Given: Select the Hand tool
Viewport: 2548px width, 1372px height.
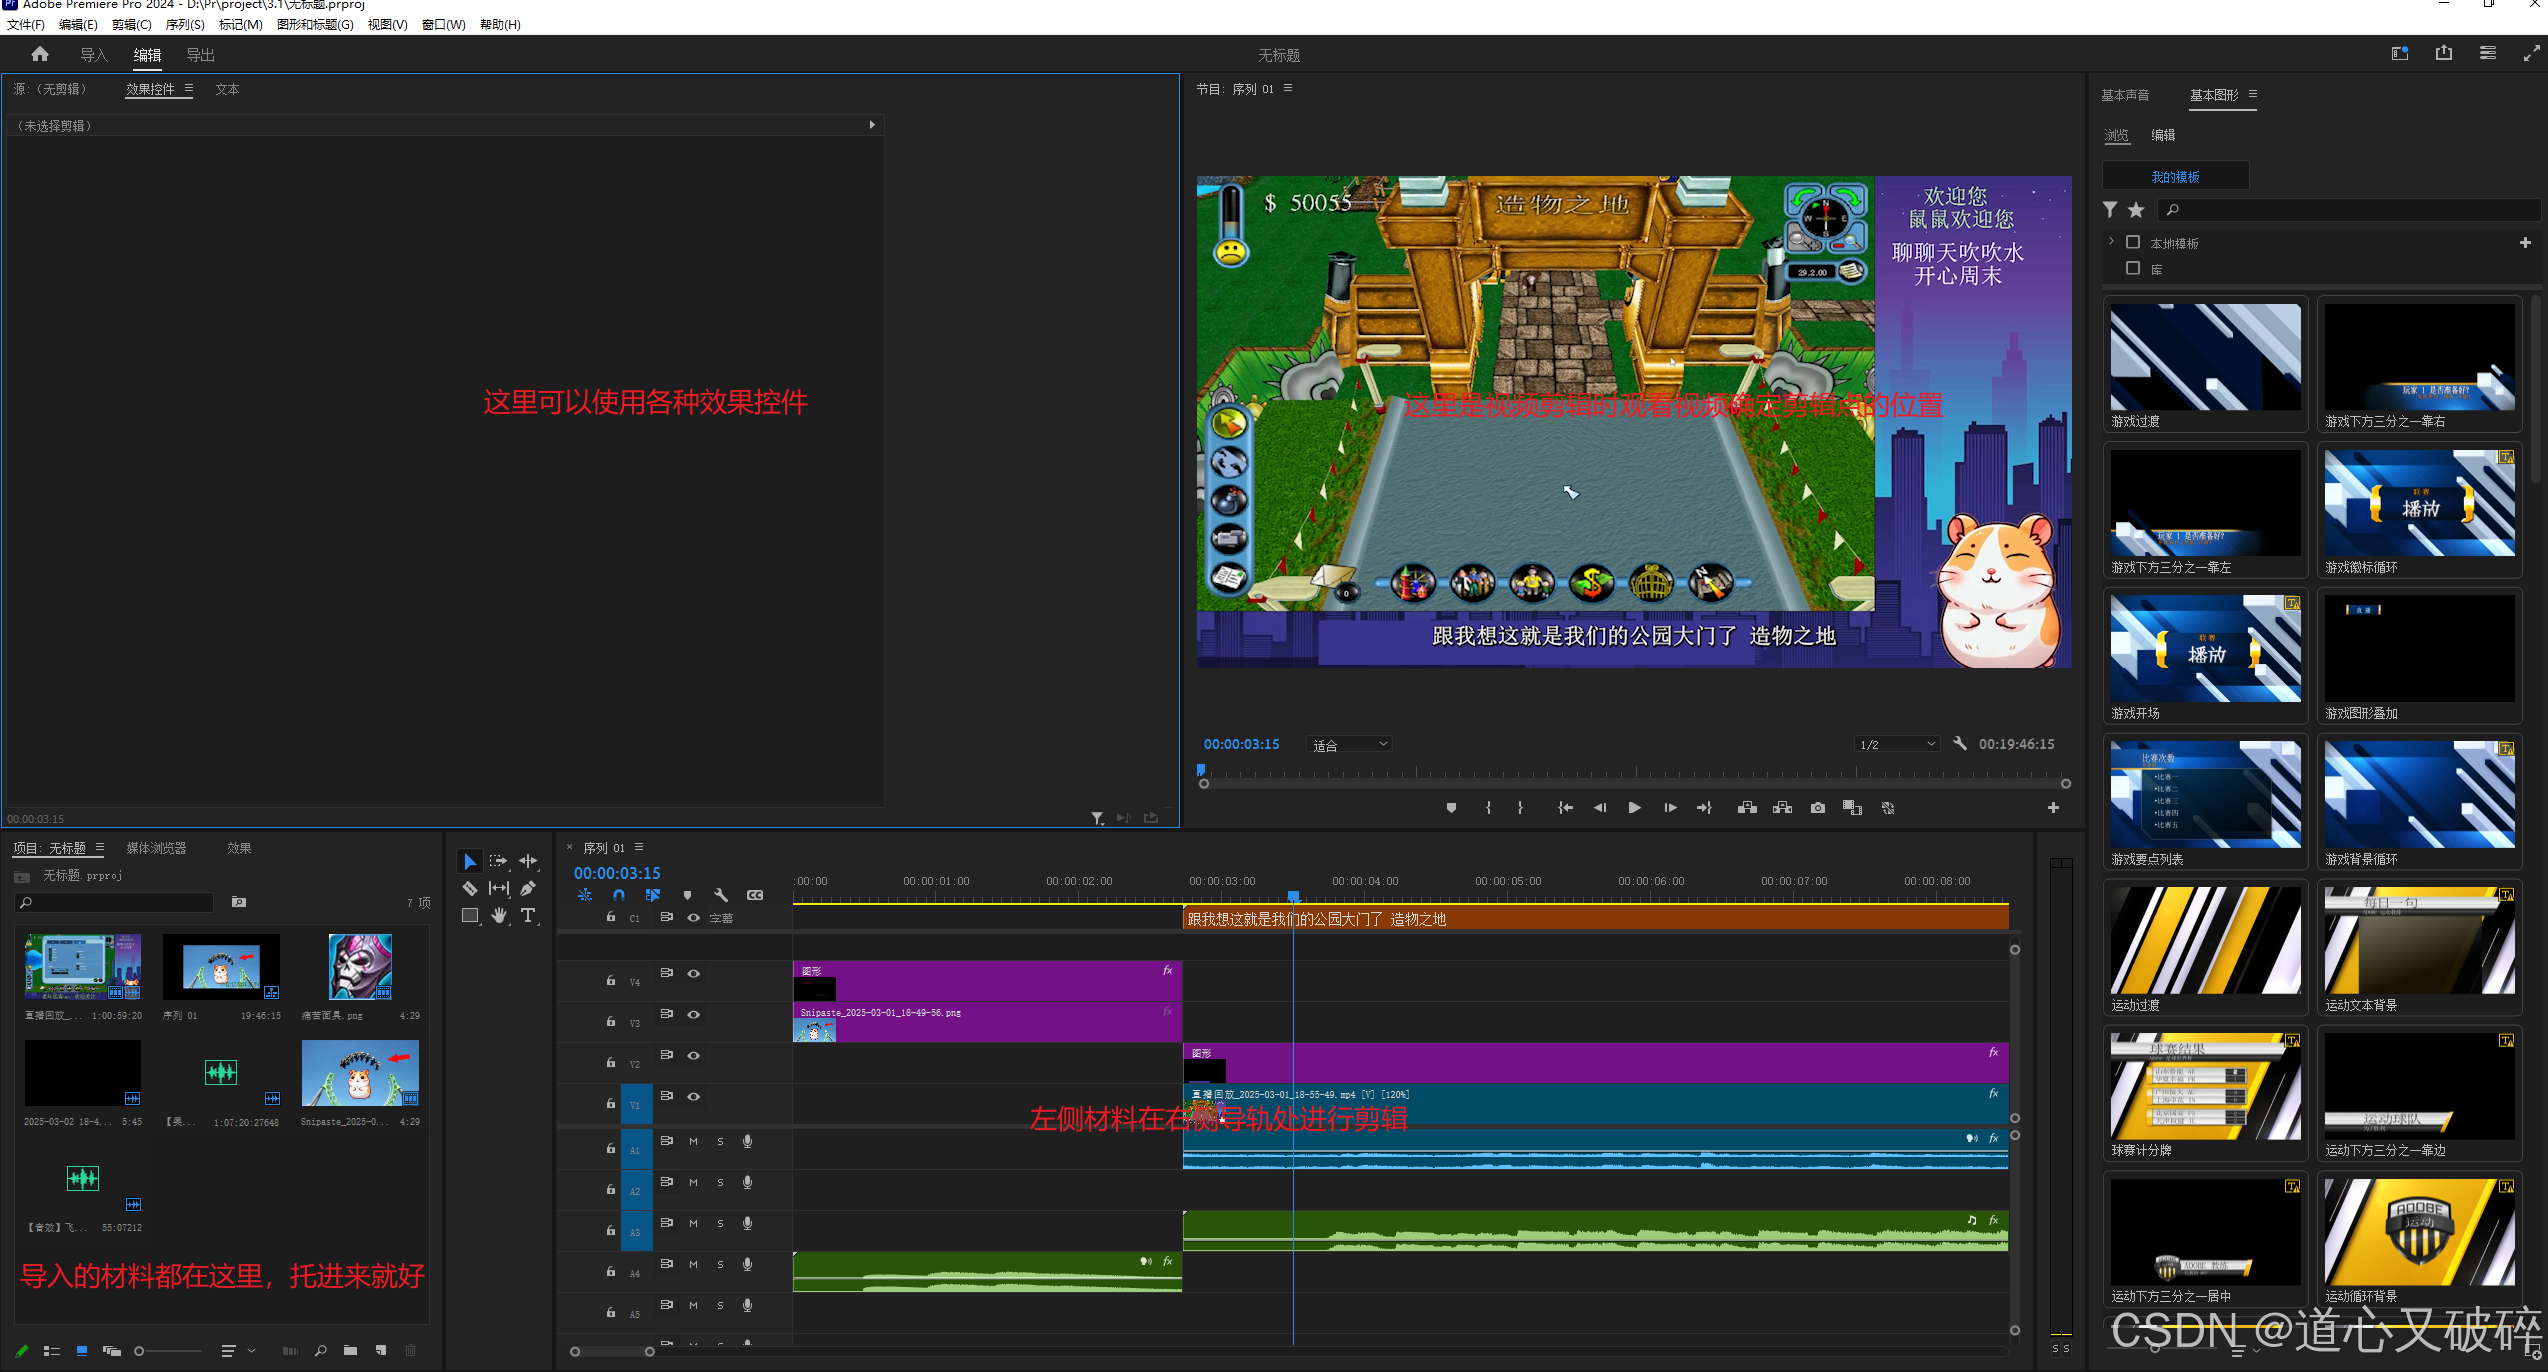Looking at the screenshot, I should tap(499, 915).
